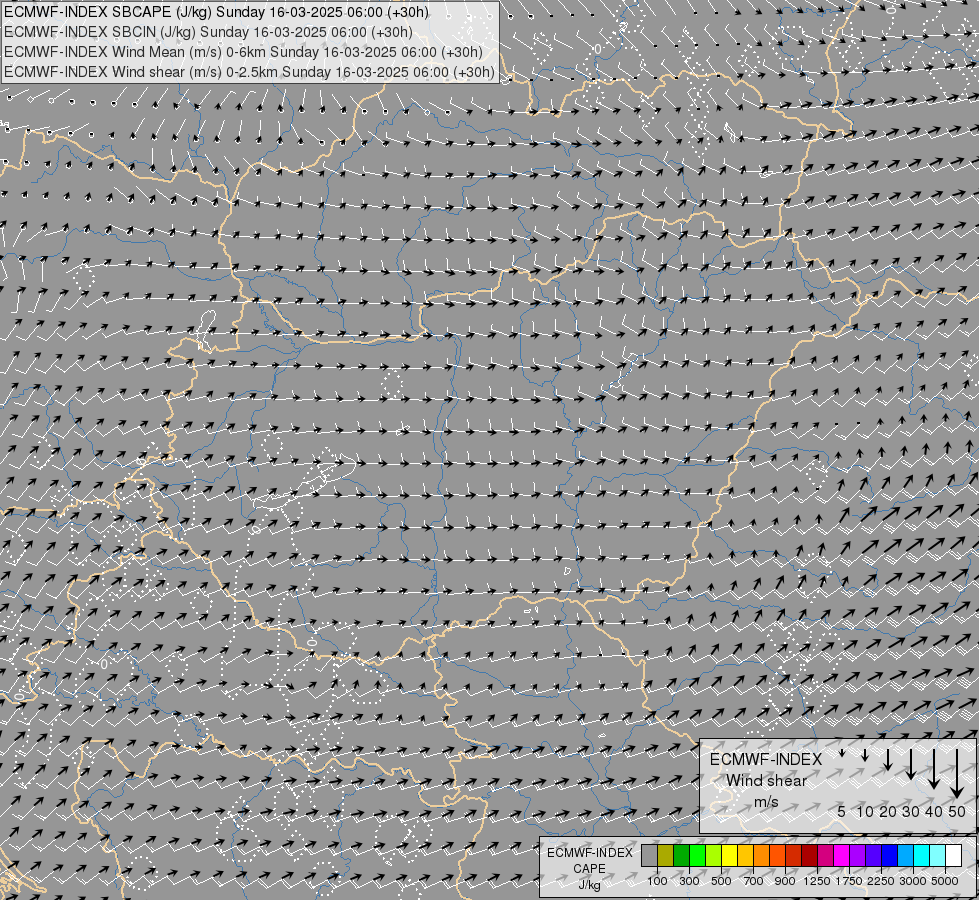Viewport: 979px width, 900px height.
Task: Click the 50 label in wind shear legend
Action: (x=957, y=812)
